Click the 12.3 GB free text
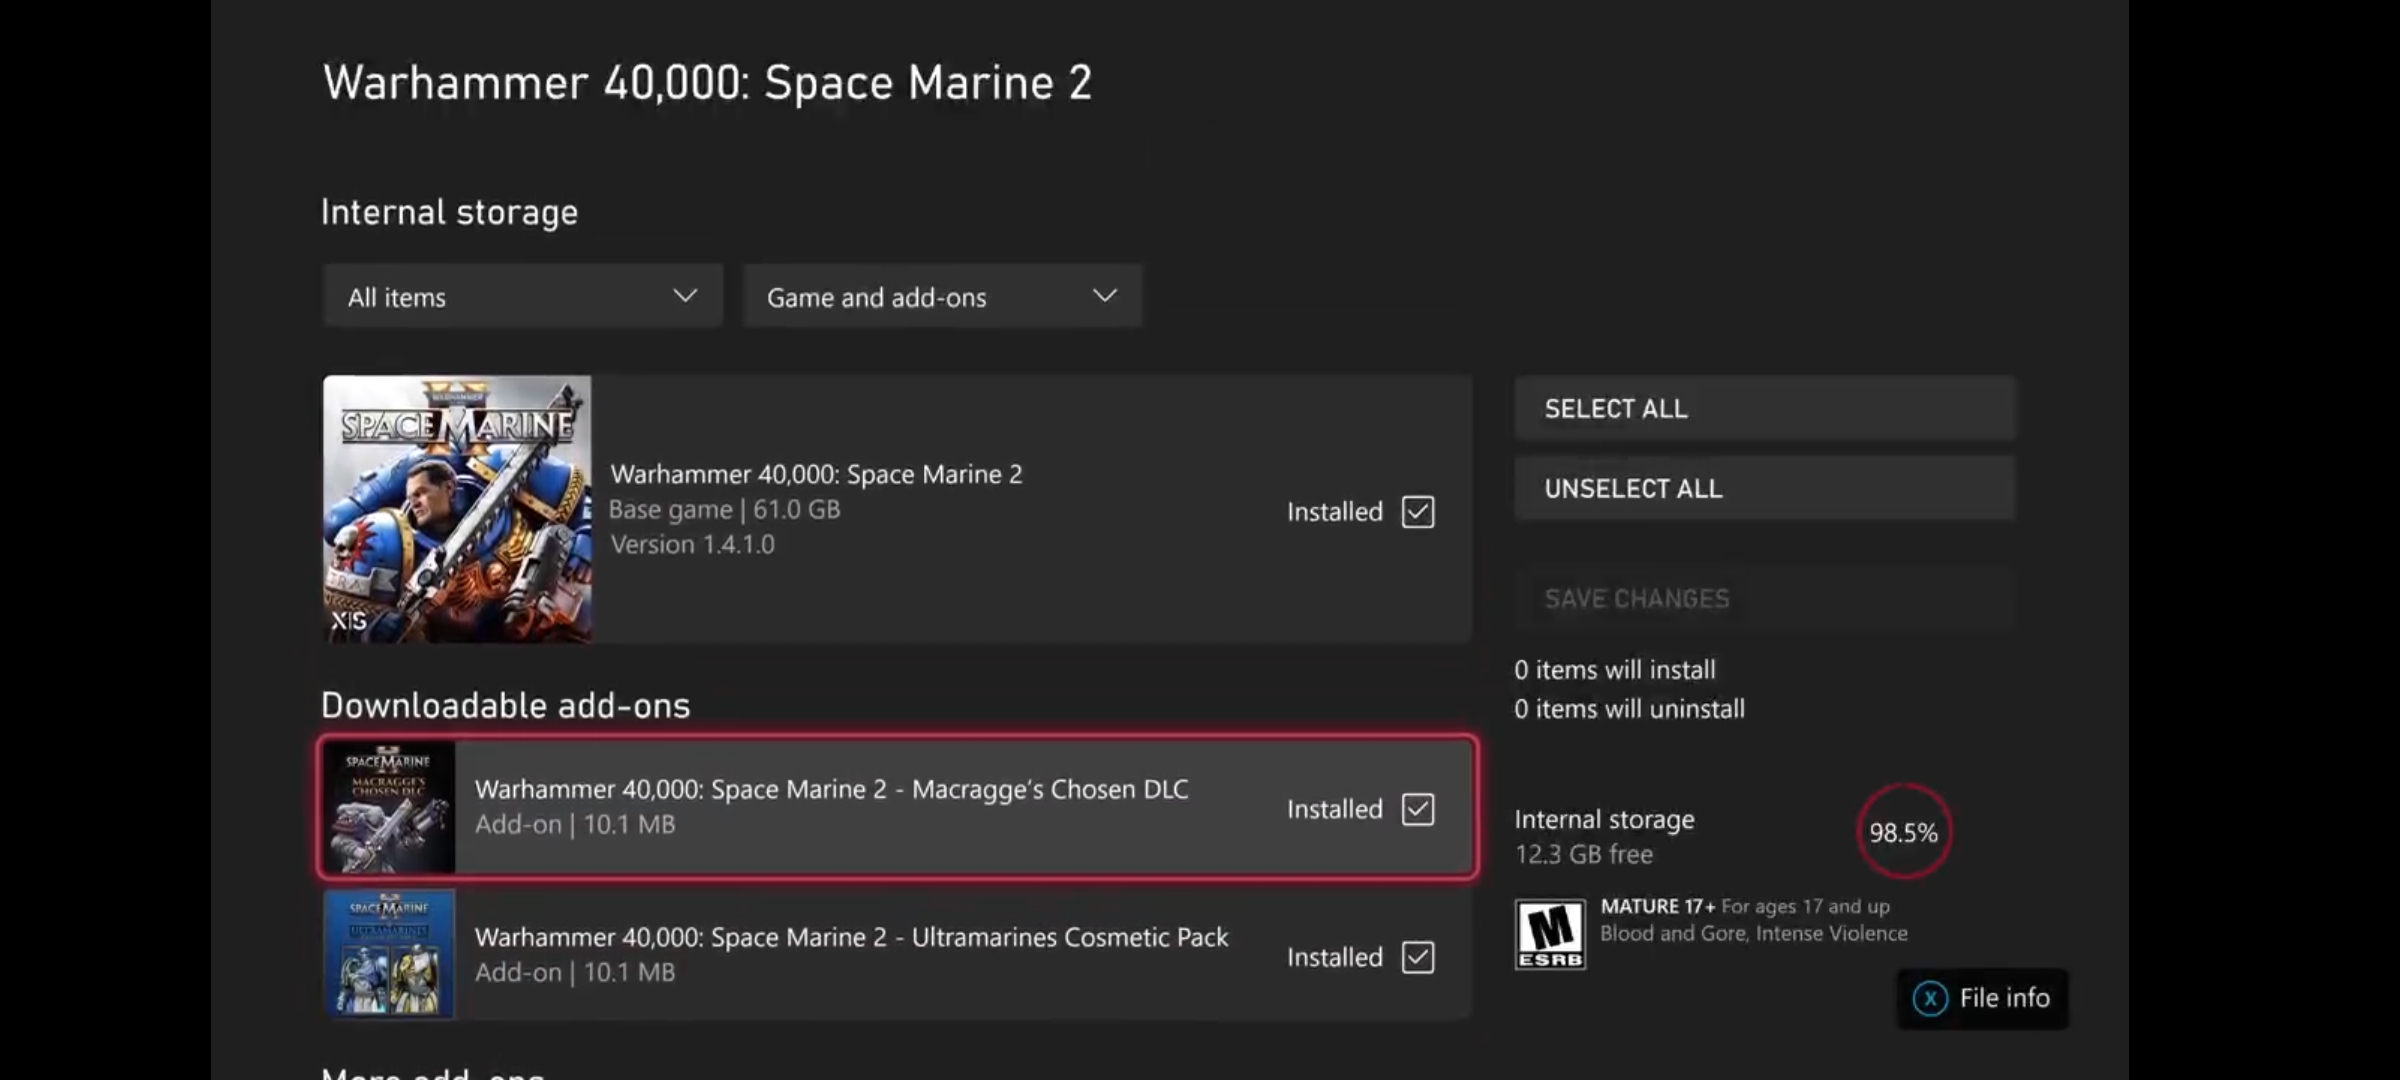The image size is (2400, 1080). pos(1584,854)
